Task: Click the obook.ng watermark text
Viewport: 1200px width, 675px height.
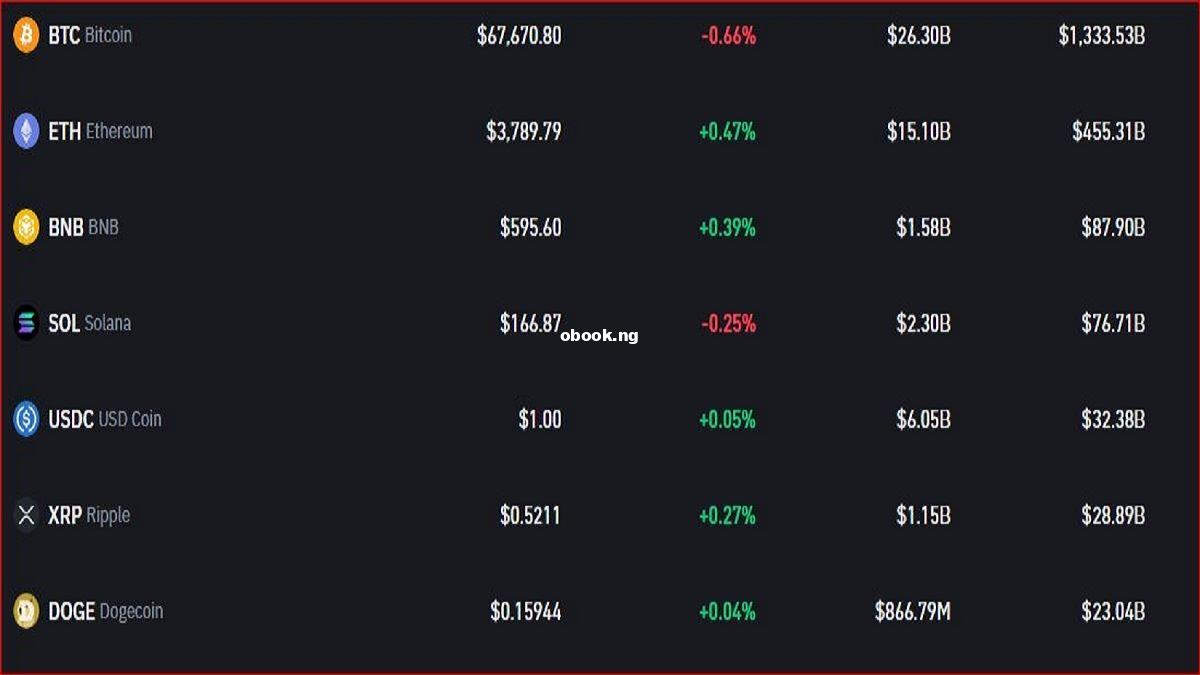Action: (599, 336)
